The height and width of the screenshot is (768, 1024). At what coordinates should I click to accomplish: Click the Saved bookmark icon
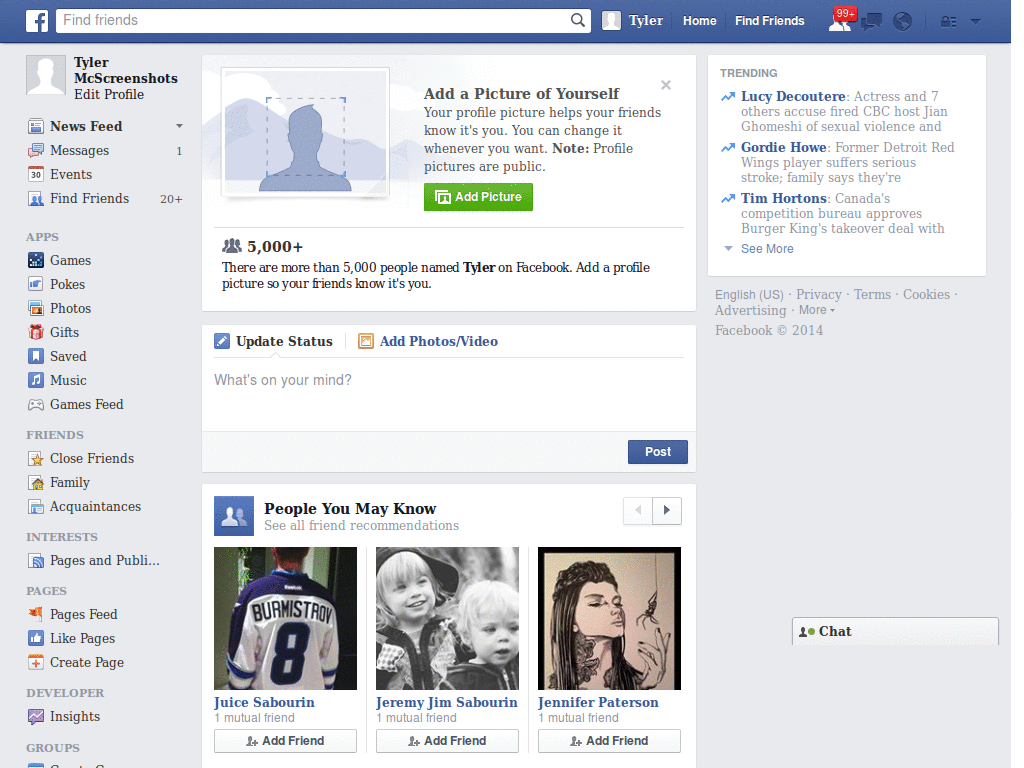36,356
